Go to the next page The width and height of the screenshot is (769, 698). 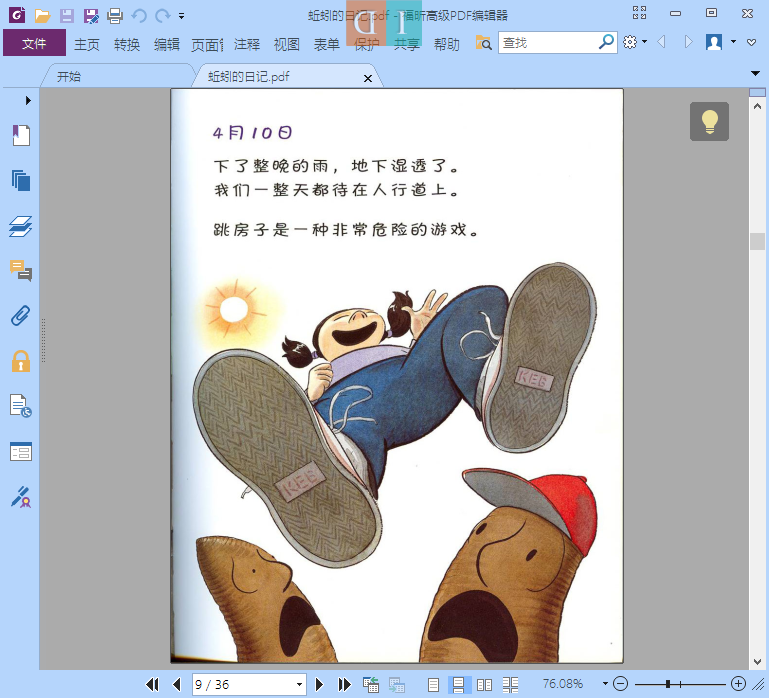(x=319, y=684)
